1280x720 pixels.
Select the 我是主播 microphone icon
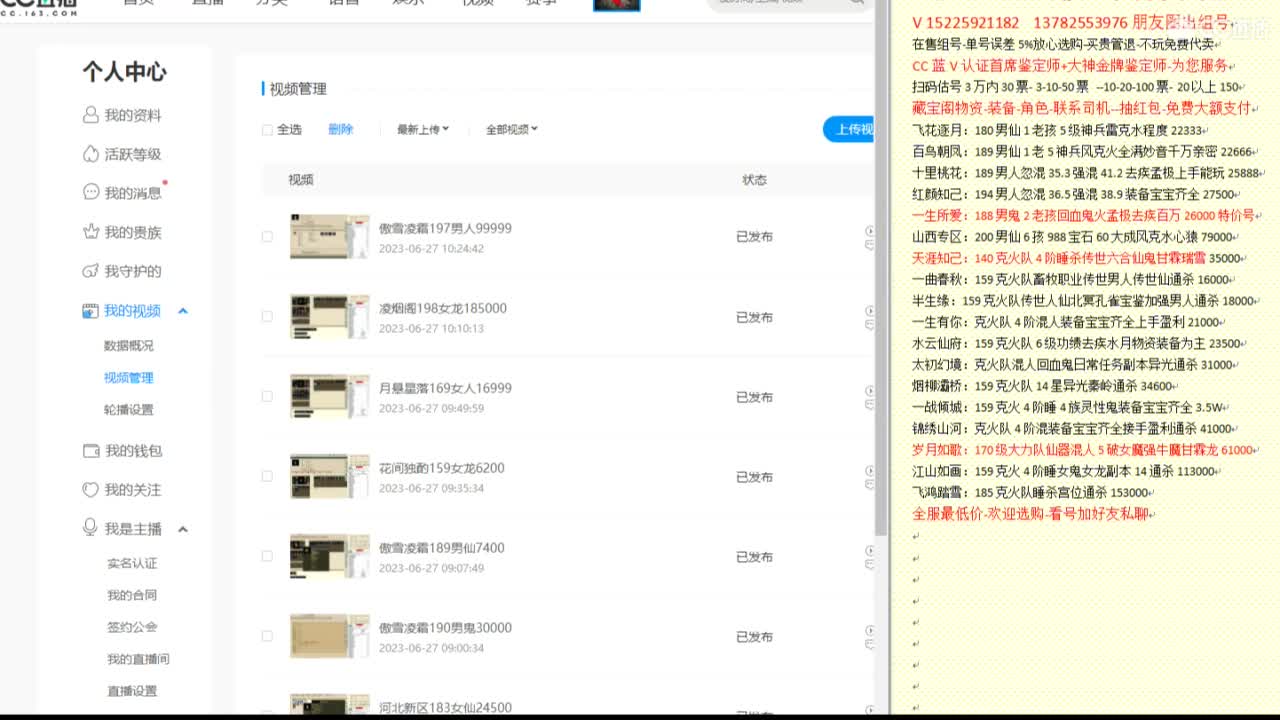(x=92, y=529)
